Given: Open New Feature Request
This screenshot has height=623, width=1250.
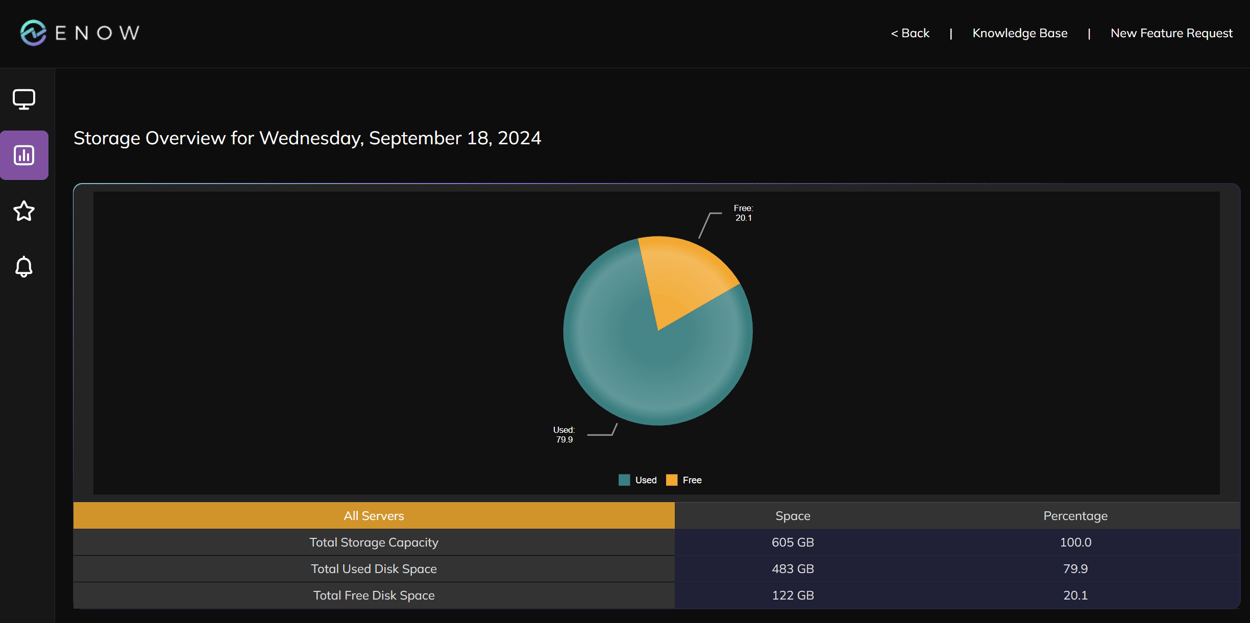Looking at the screenshot, I should tap(1171, 32).
